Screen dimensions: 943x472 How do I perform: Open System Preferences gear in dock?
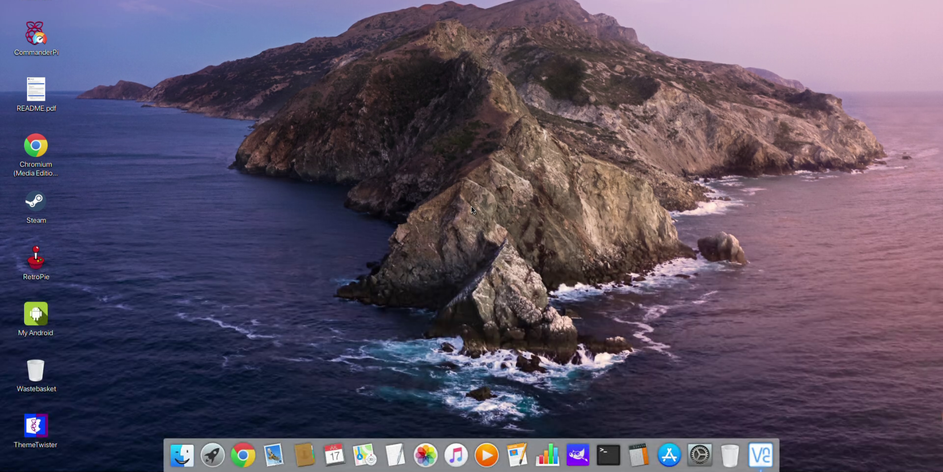coord(700,455)
